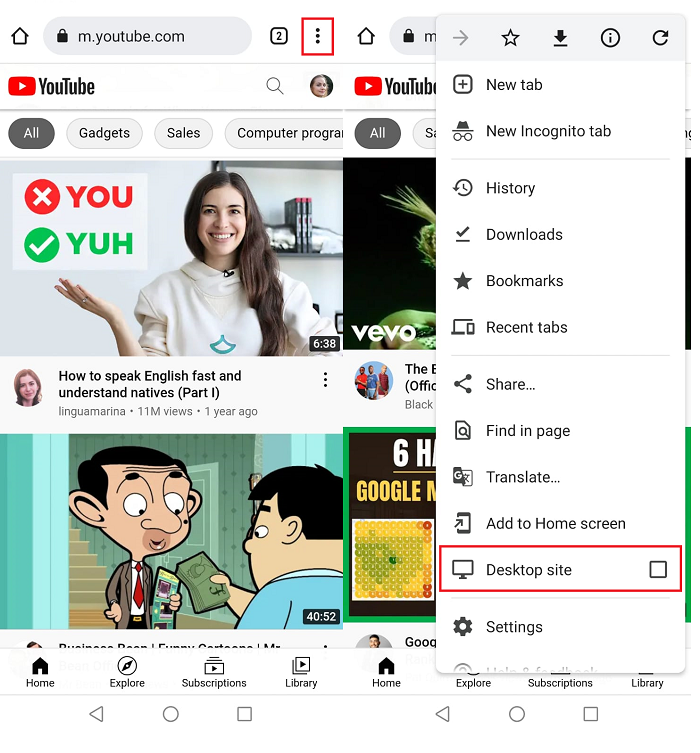Select the Gadgets filter chip
The width and height of the screenshot is (700, 753).
coord(104,133)
